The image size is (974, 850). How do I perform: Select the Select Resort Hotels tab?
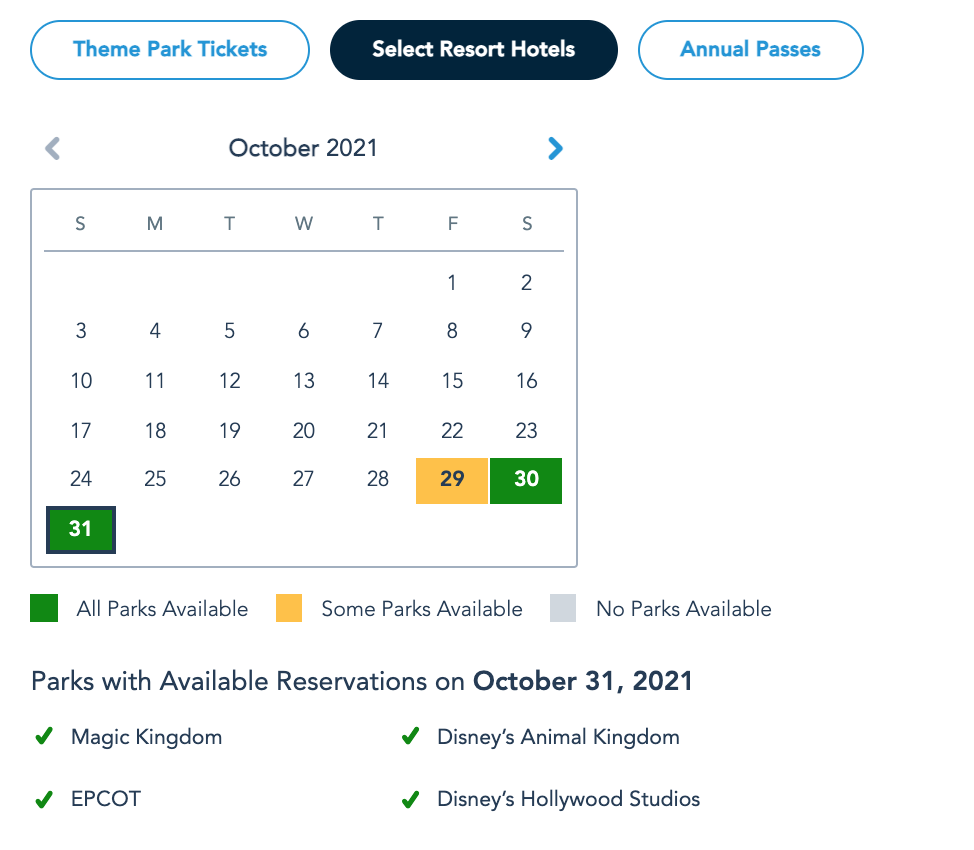click(x=473, y=49)
